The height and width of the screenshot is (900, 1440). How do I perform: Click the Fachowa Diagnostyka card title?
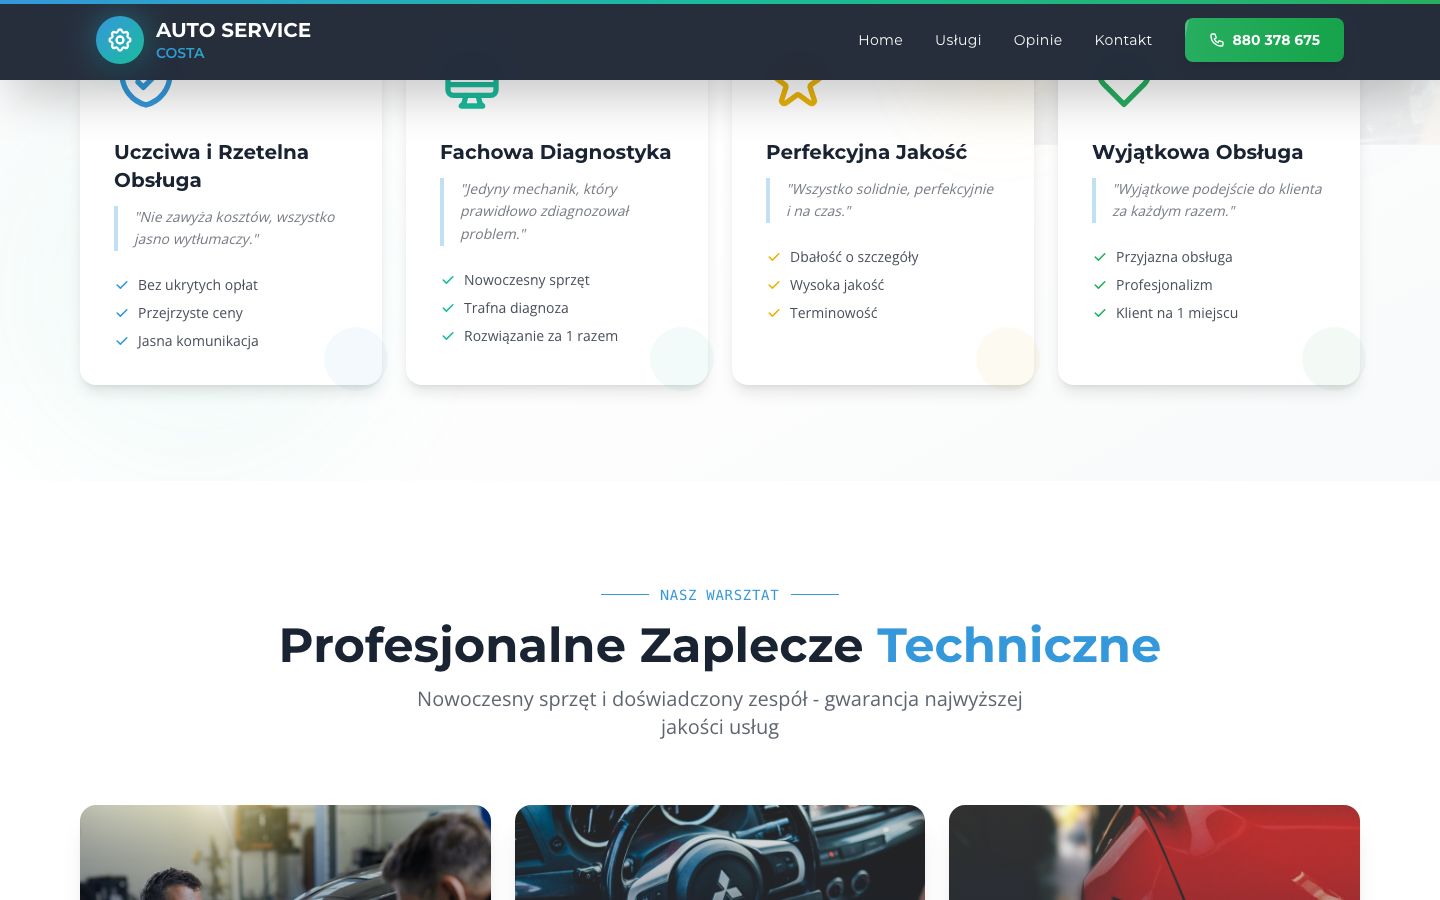click(555, 152)
